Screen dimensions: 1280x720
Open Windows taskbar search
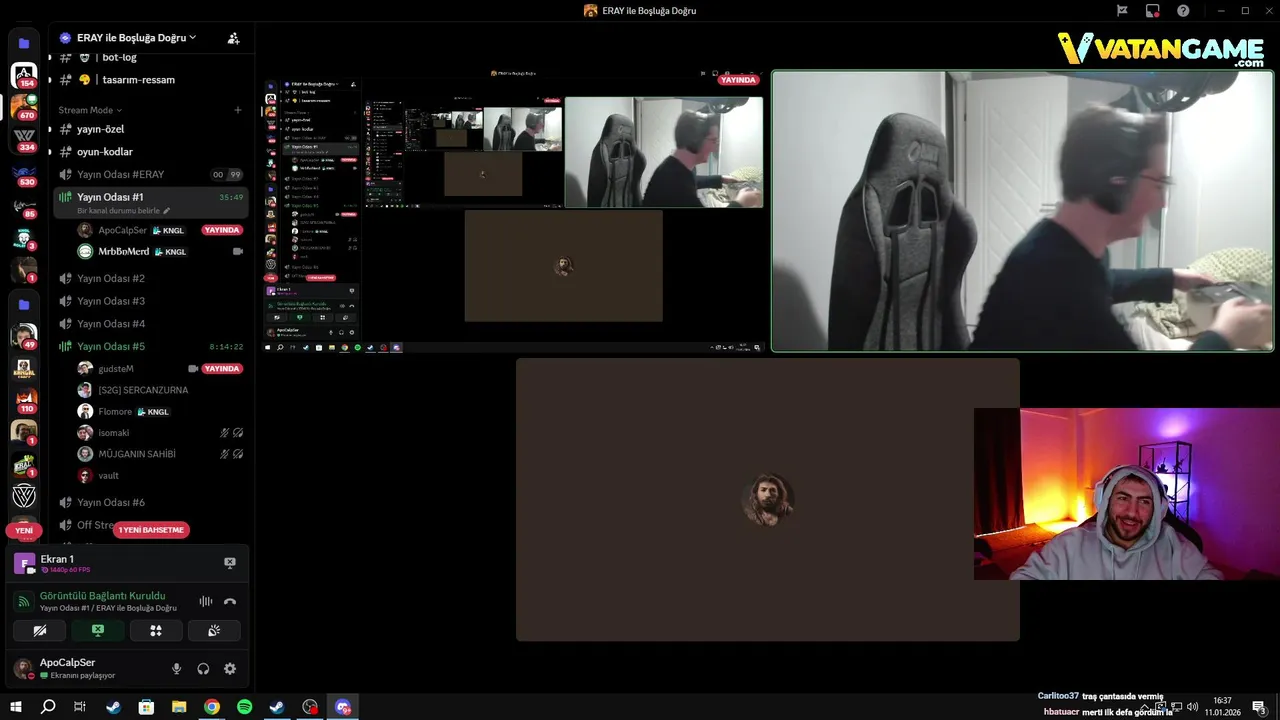click(48, 707)
